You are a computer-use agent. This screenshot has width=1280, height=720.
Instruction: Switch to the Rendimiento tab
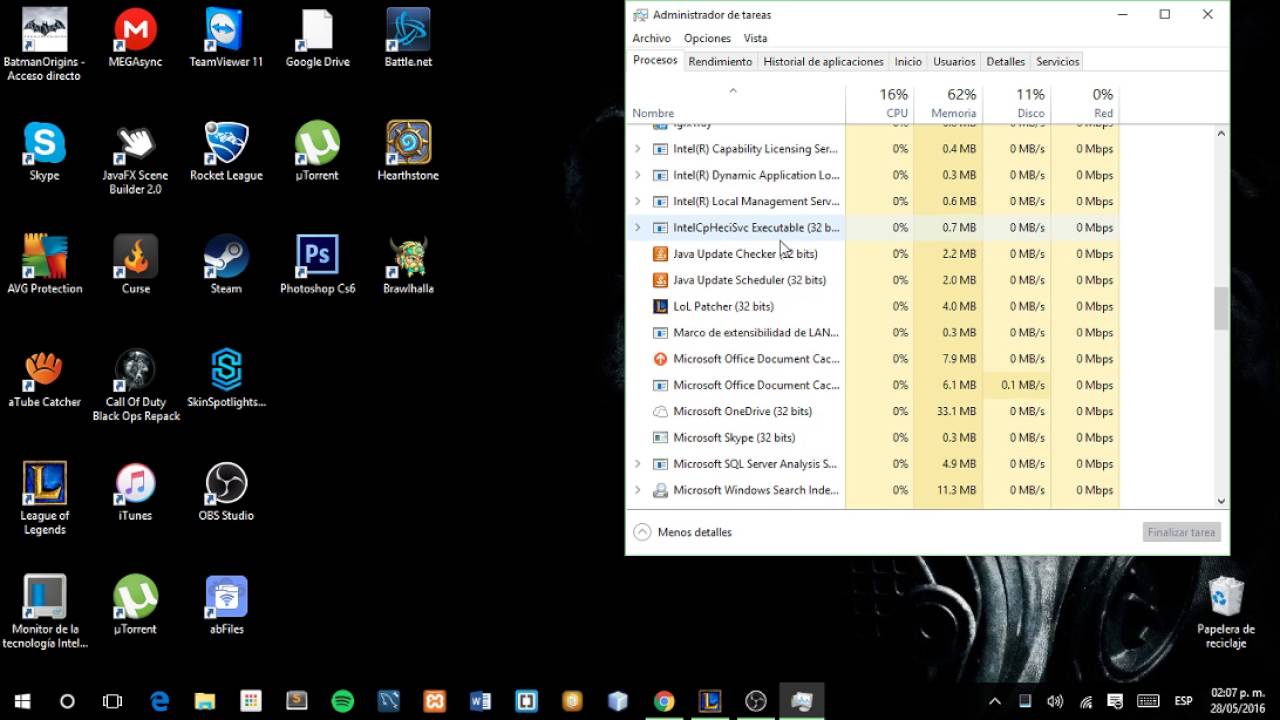point(720,61)
